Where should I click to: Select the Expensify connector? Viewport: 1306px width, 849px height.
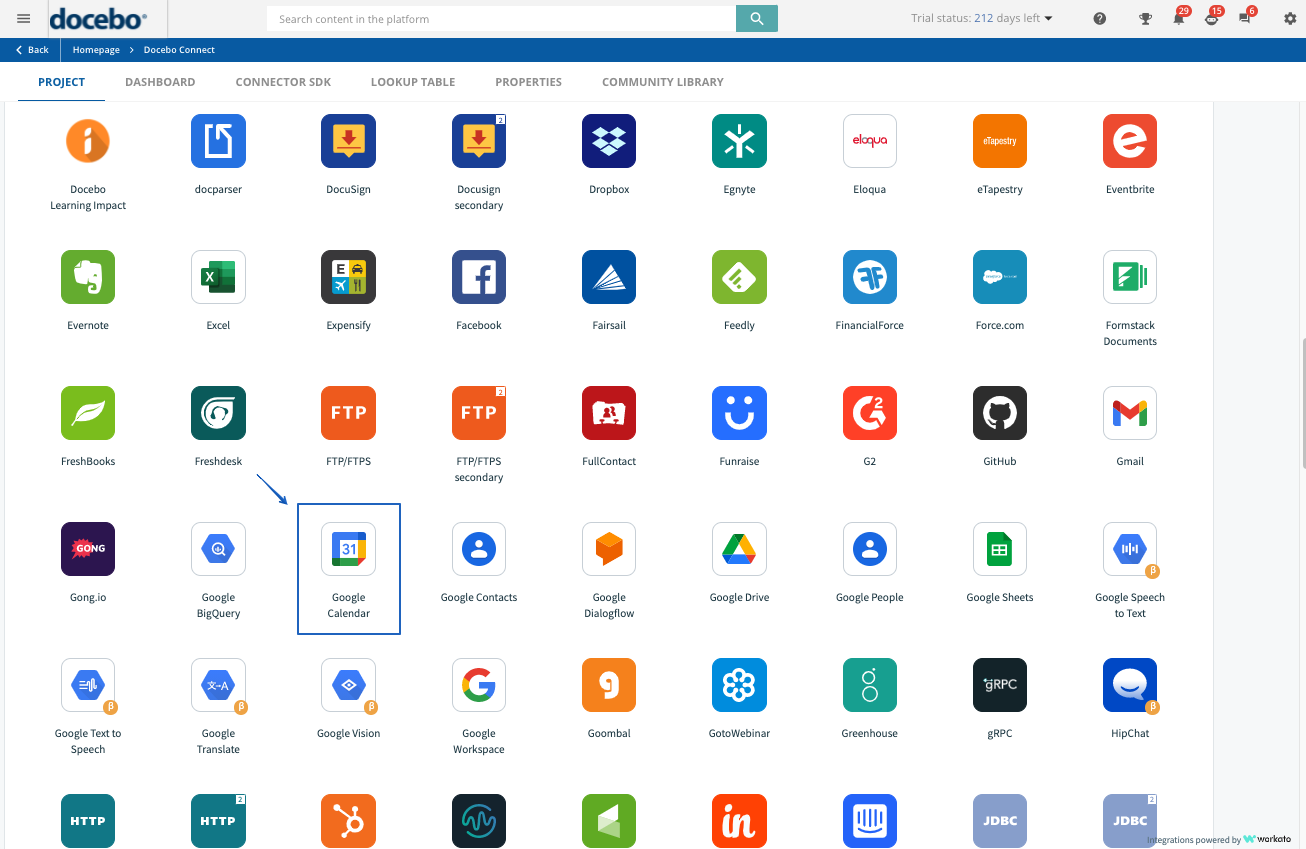[349, 277]
